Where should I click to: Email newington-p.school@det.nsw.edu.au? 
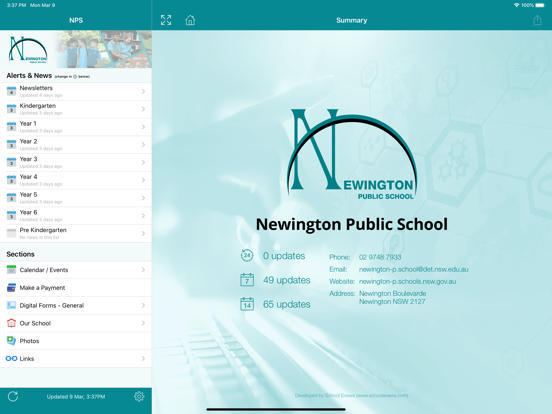click(414, 269)
